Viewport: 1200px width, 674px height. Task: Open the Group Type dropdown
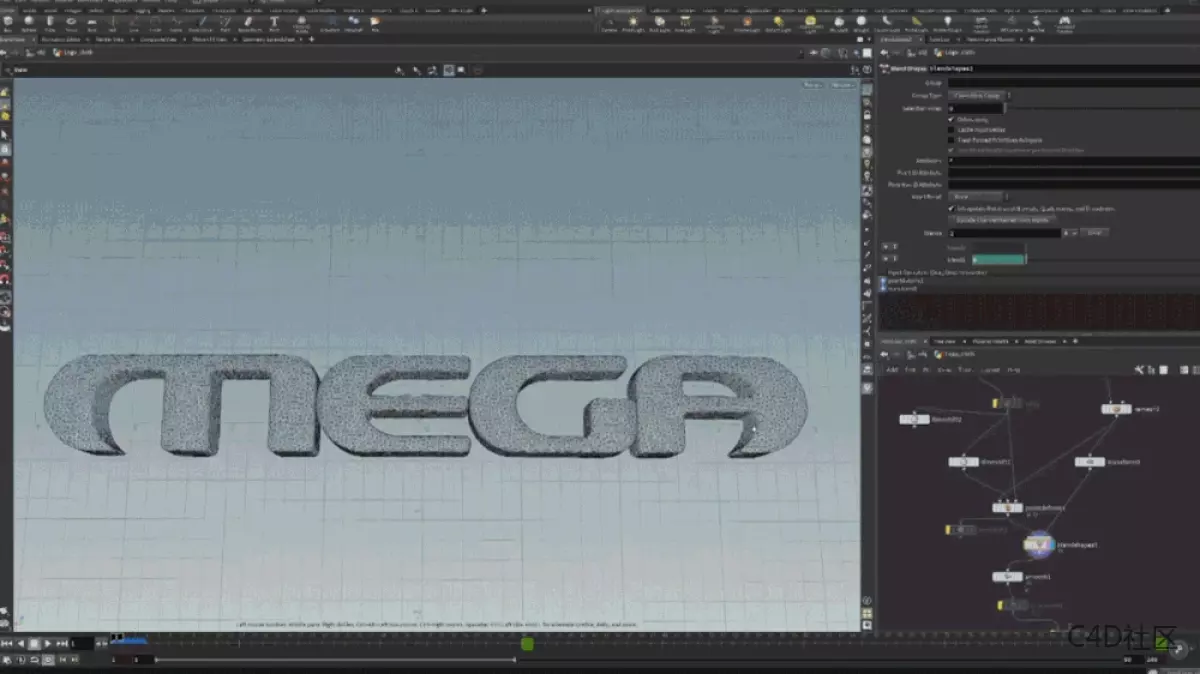[977, 95]
